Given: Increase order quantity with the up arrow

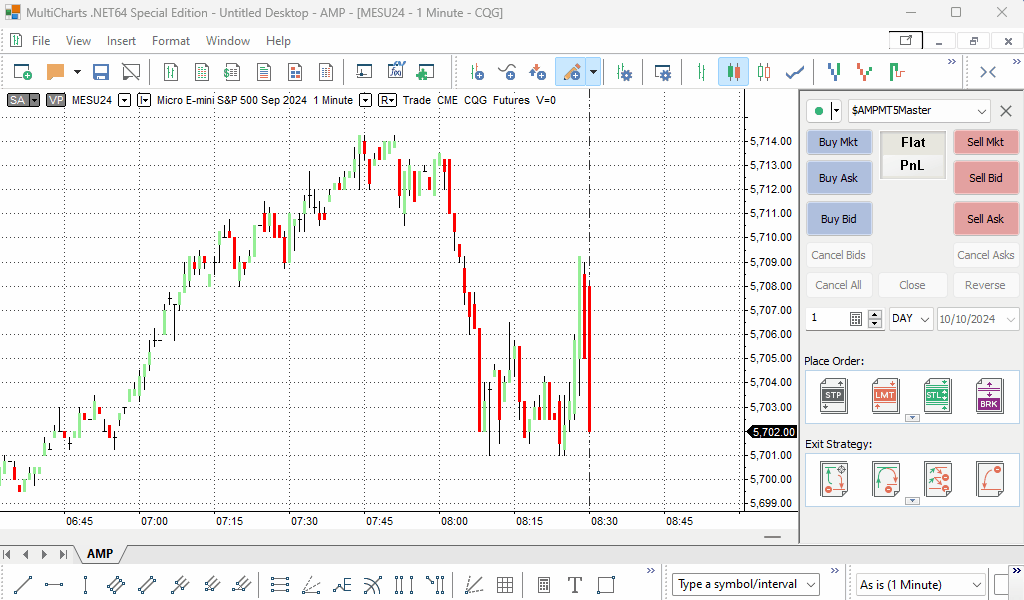Looking at the screenshot, I should click(875, 314).
